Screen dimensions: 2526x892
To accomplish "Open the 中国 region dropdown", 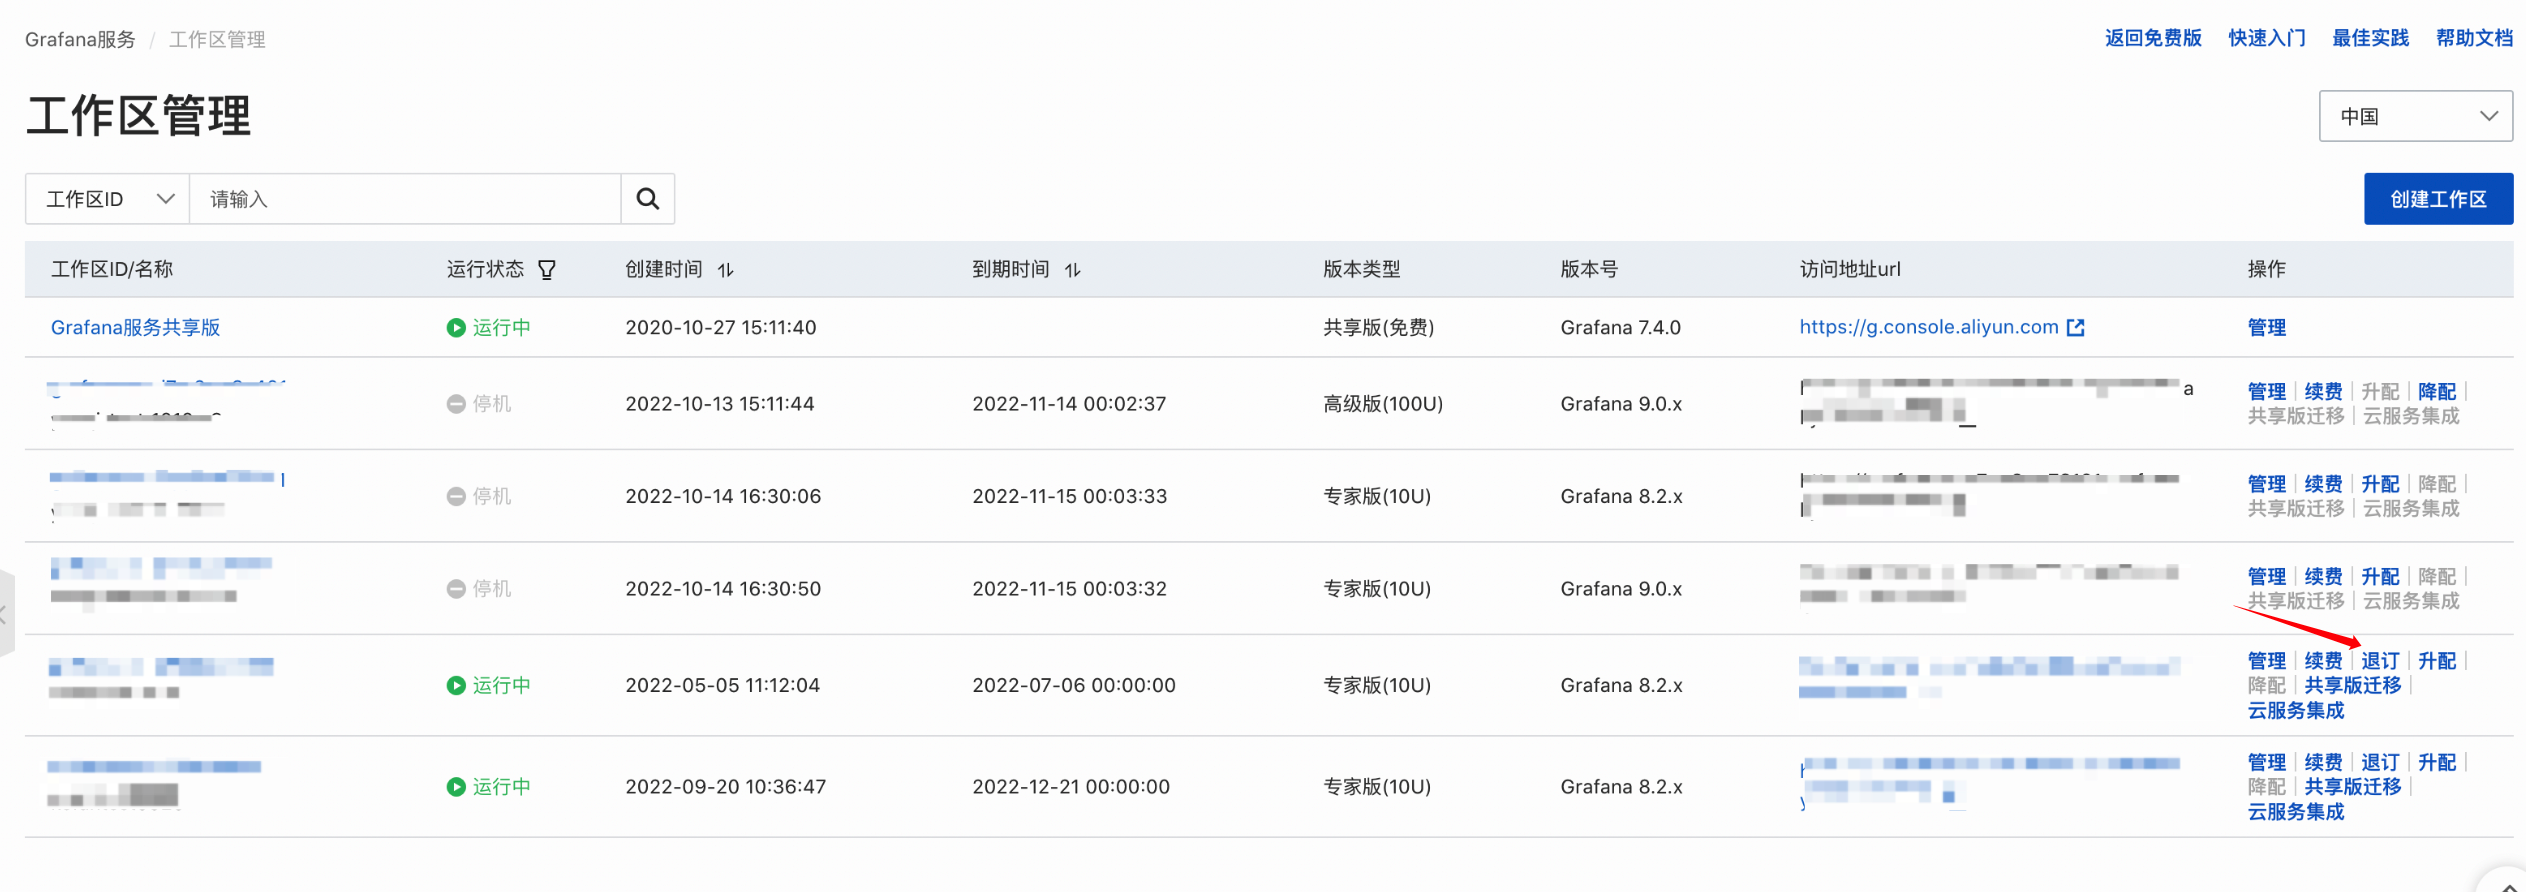I will tap(2416, 116).
